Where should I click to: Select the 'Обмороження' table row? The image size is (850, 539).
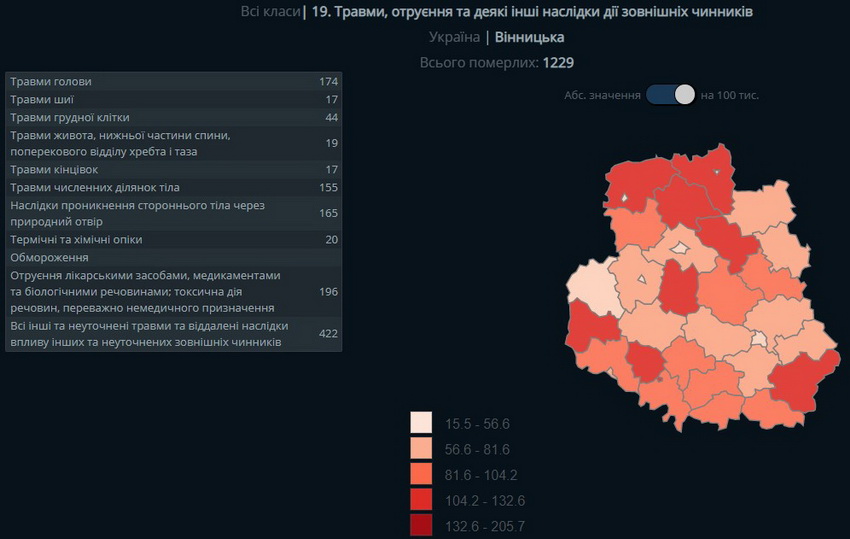pyautogui.click(x=173, y=258)
